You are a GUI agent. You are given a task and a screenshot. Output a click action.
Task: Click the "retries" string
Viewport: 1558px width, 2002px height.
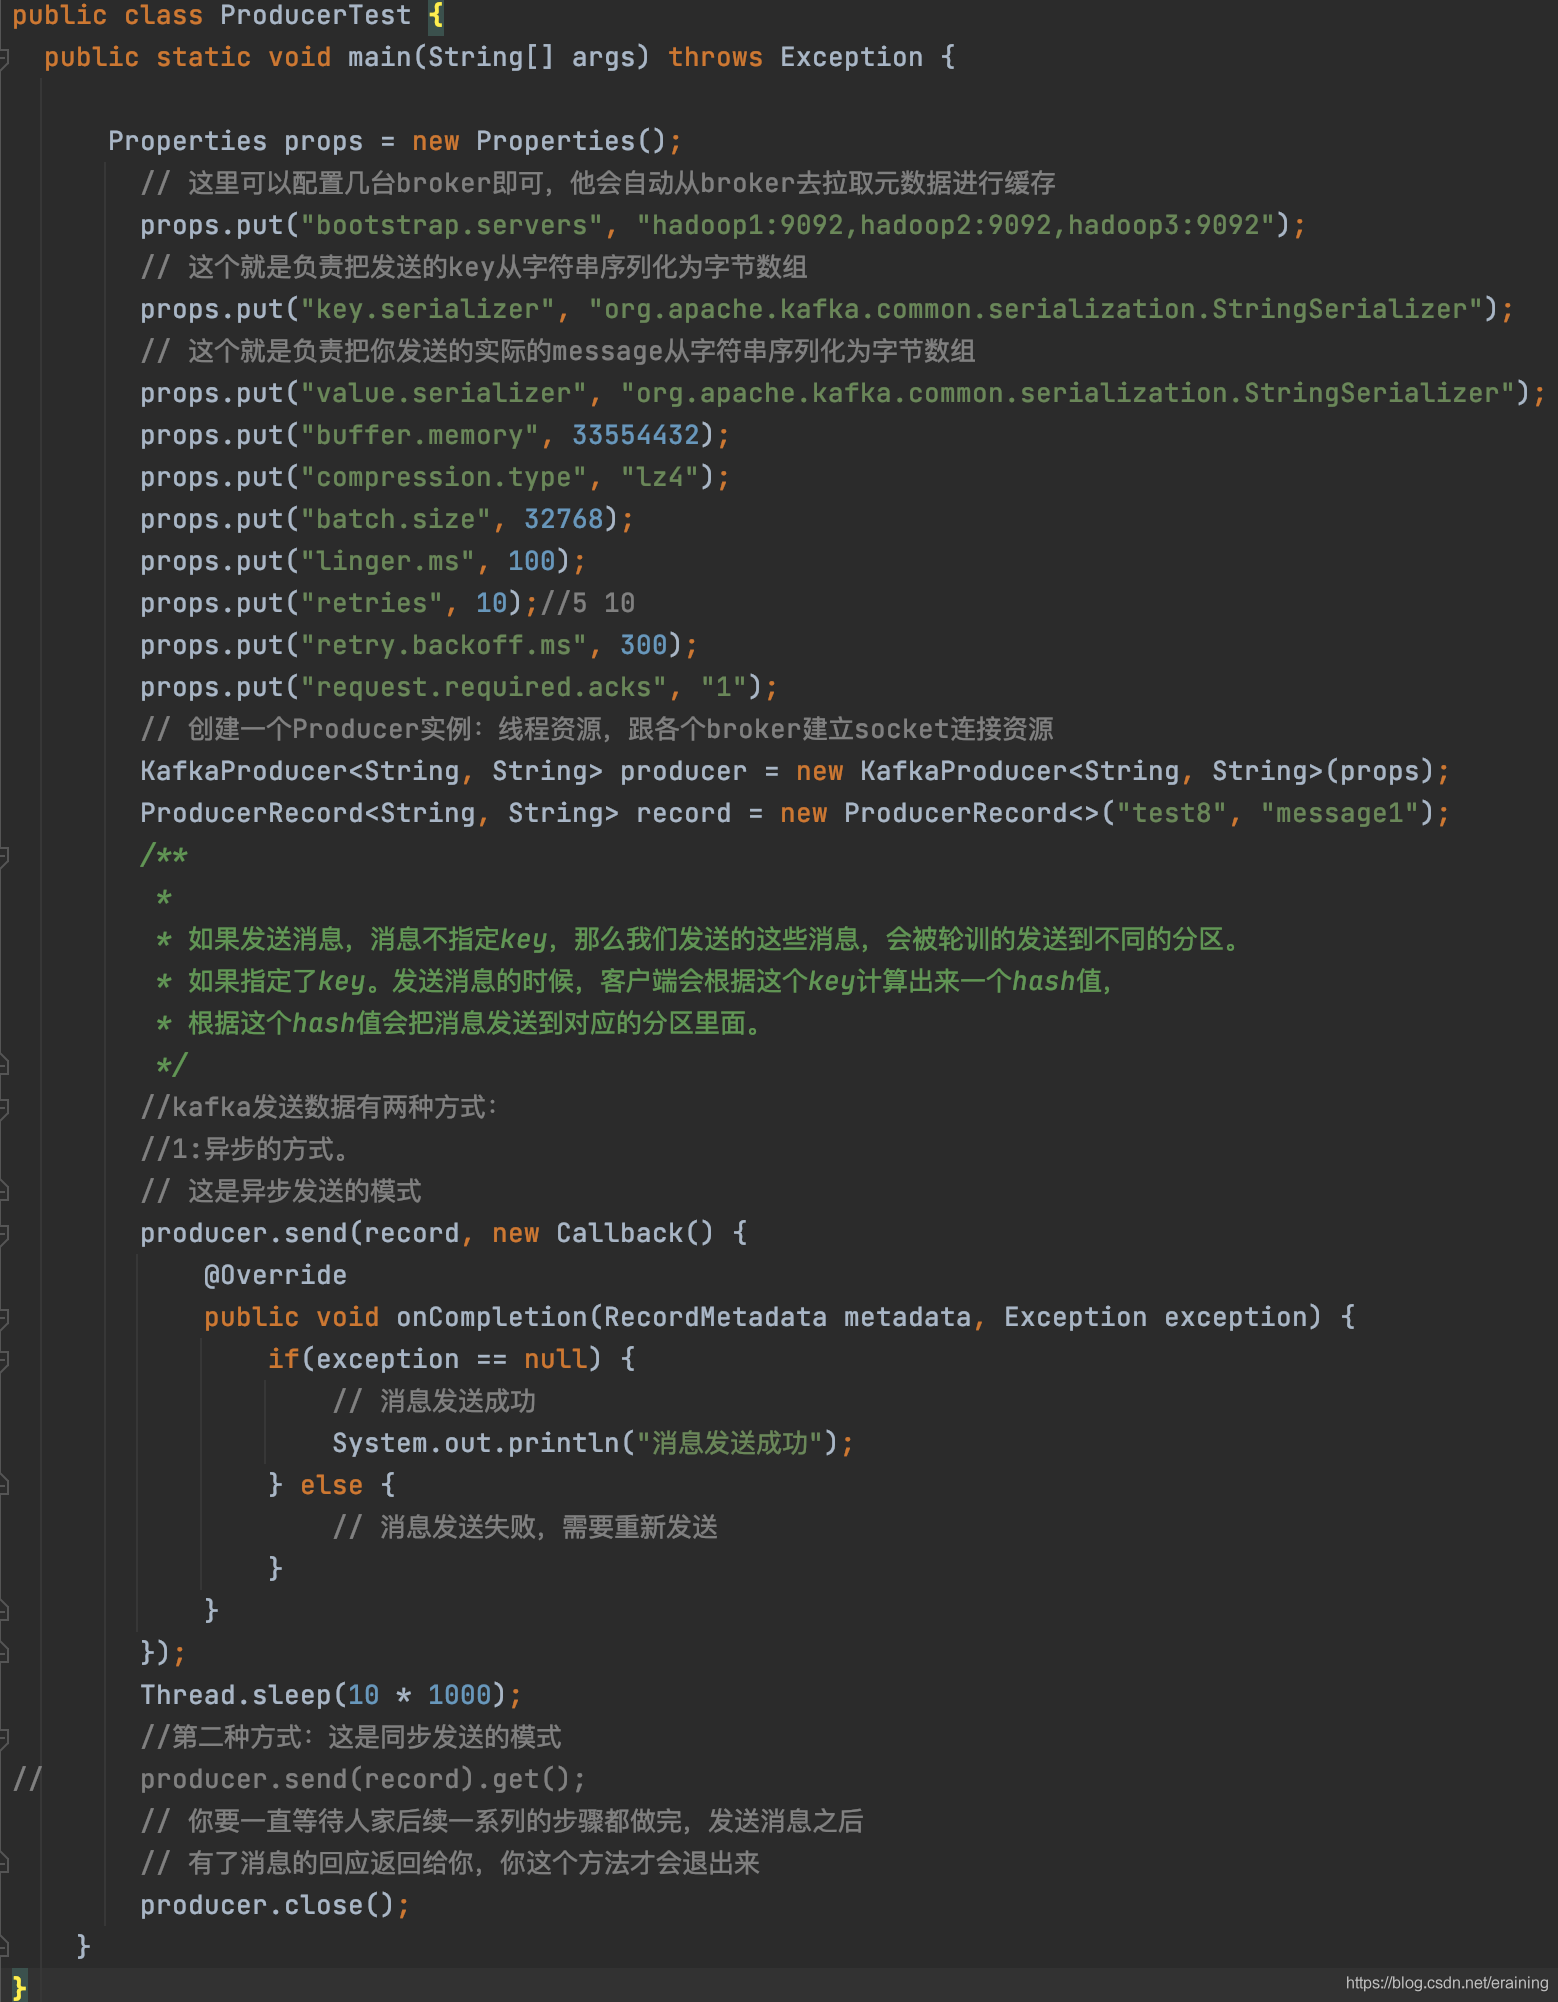(x=372, y=603)
